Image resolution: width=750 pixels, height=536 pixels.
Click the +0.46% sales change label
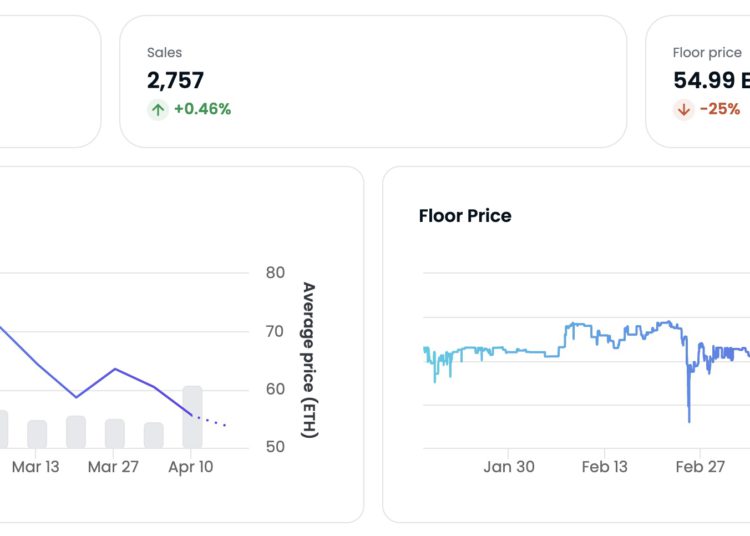tap(203, 109)
